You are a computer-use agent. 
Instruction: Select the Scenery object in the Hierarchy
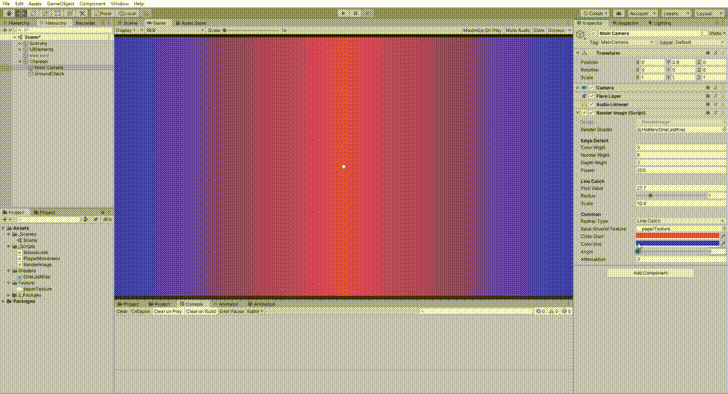point(38,43)
